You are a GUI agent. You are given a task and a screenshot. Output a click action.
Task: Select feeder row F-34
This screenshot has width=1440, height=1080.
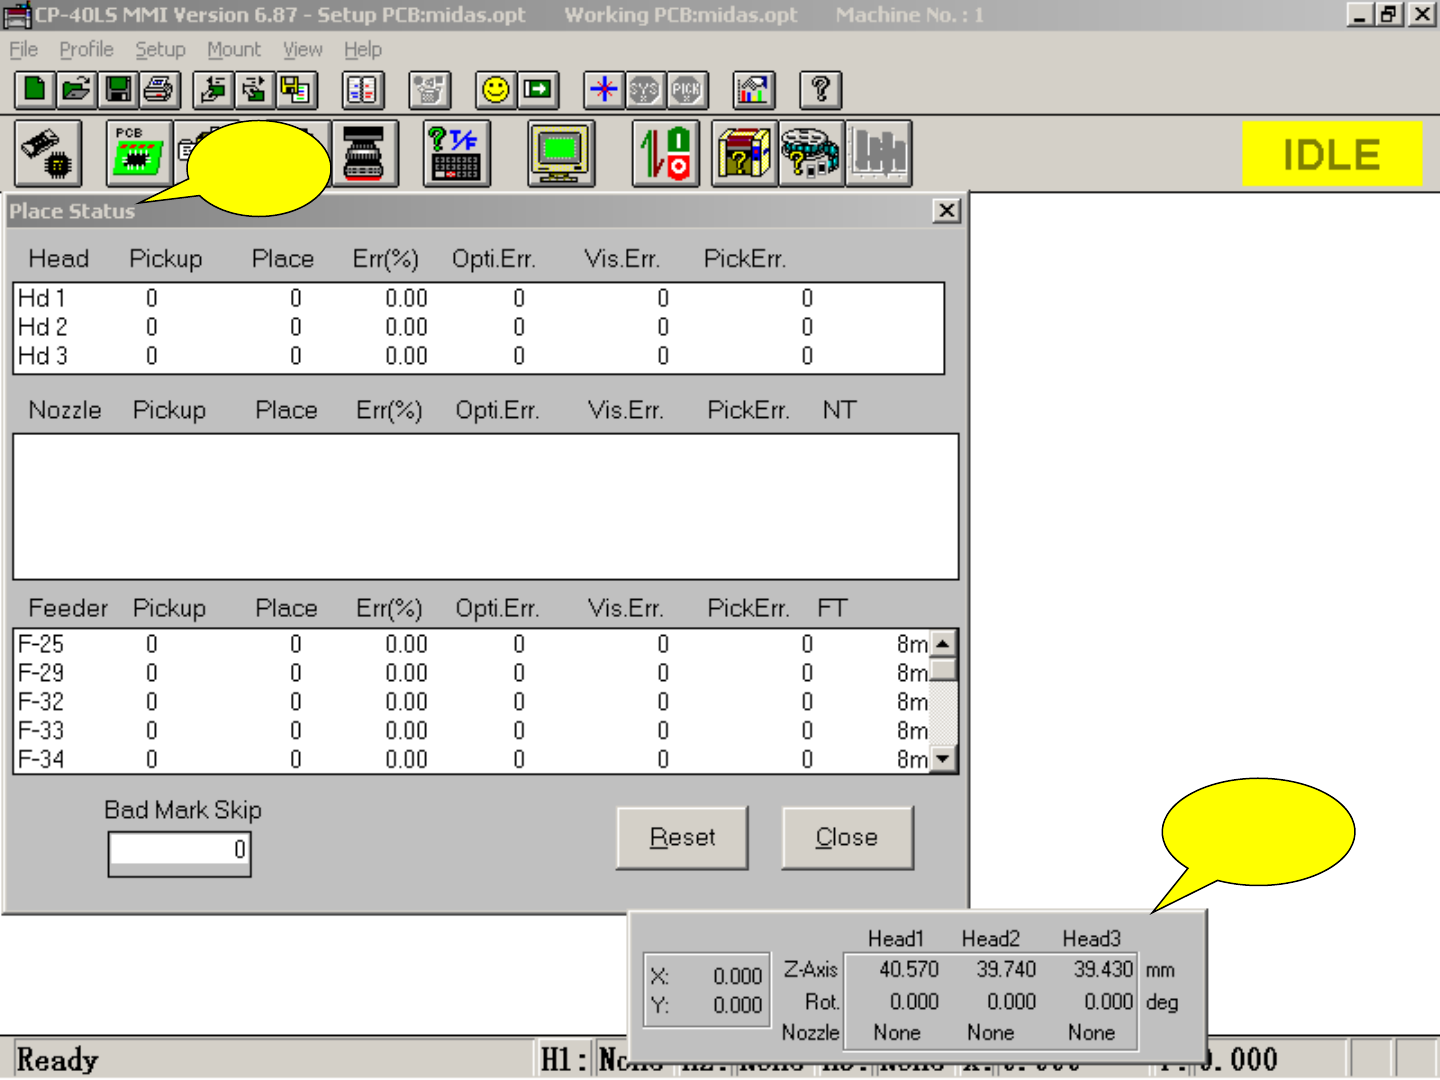click(472, 759)
